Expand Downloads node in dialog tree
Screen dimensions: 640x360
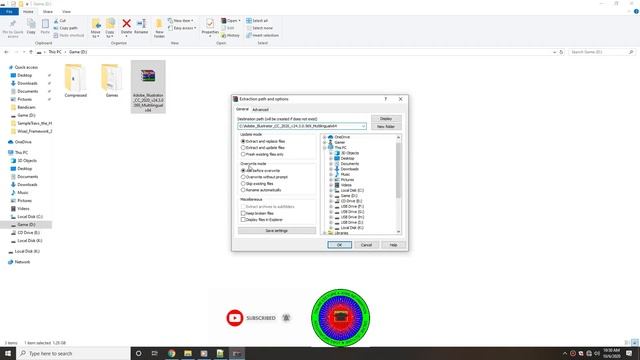click(331, 169)
